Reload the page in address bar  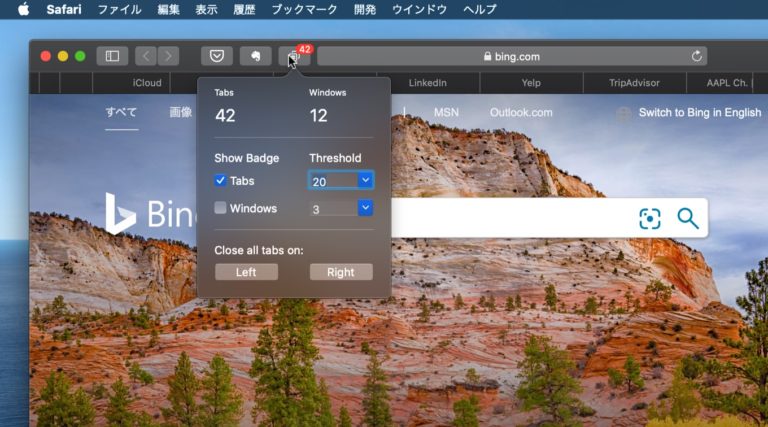pyautogui.click(x=696, y=57)
